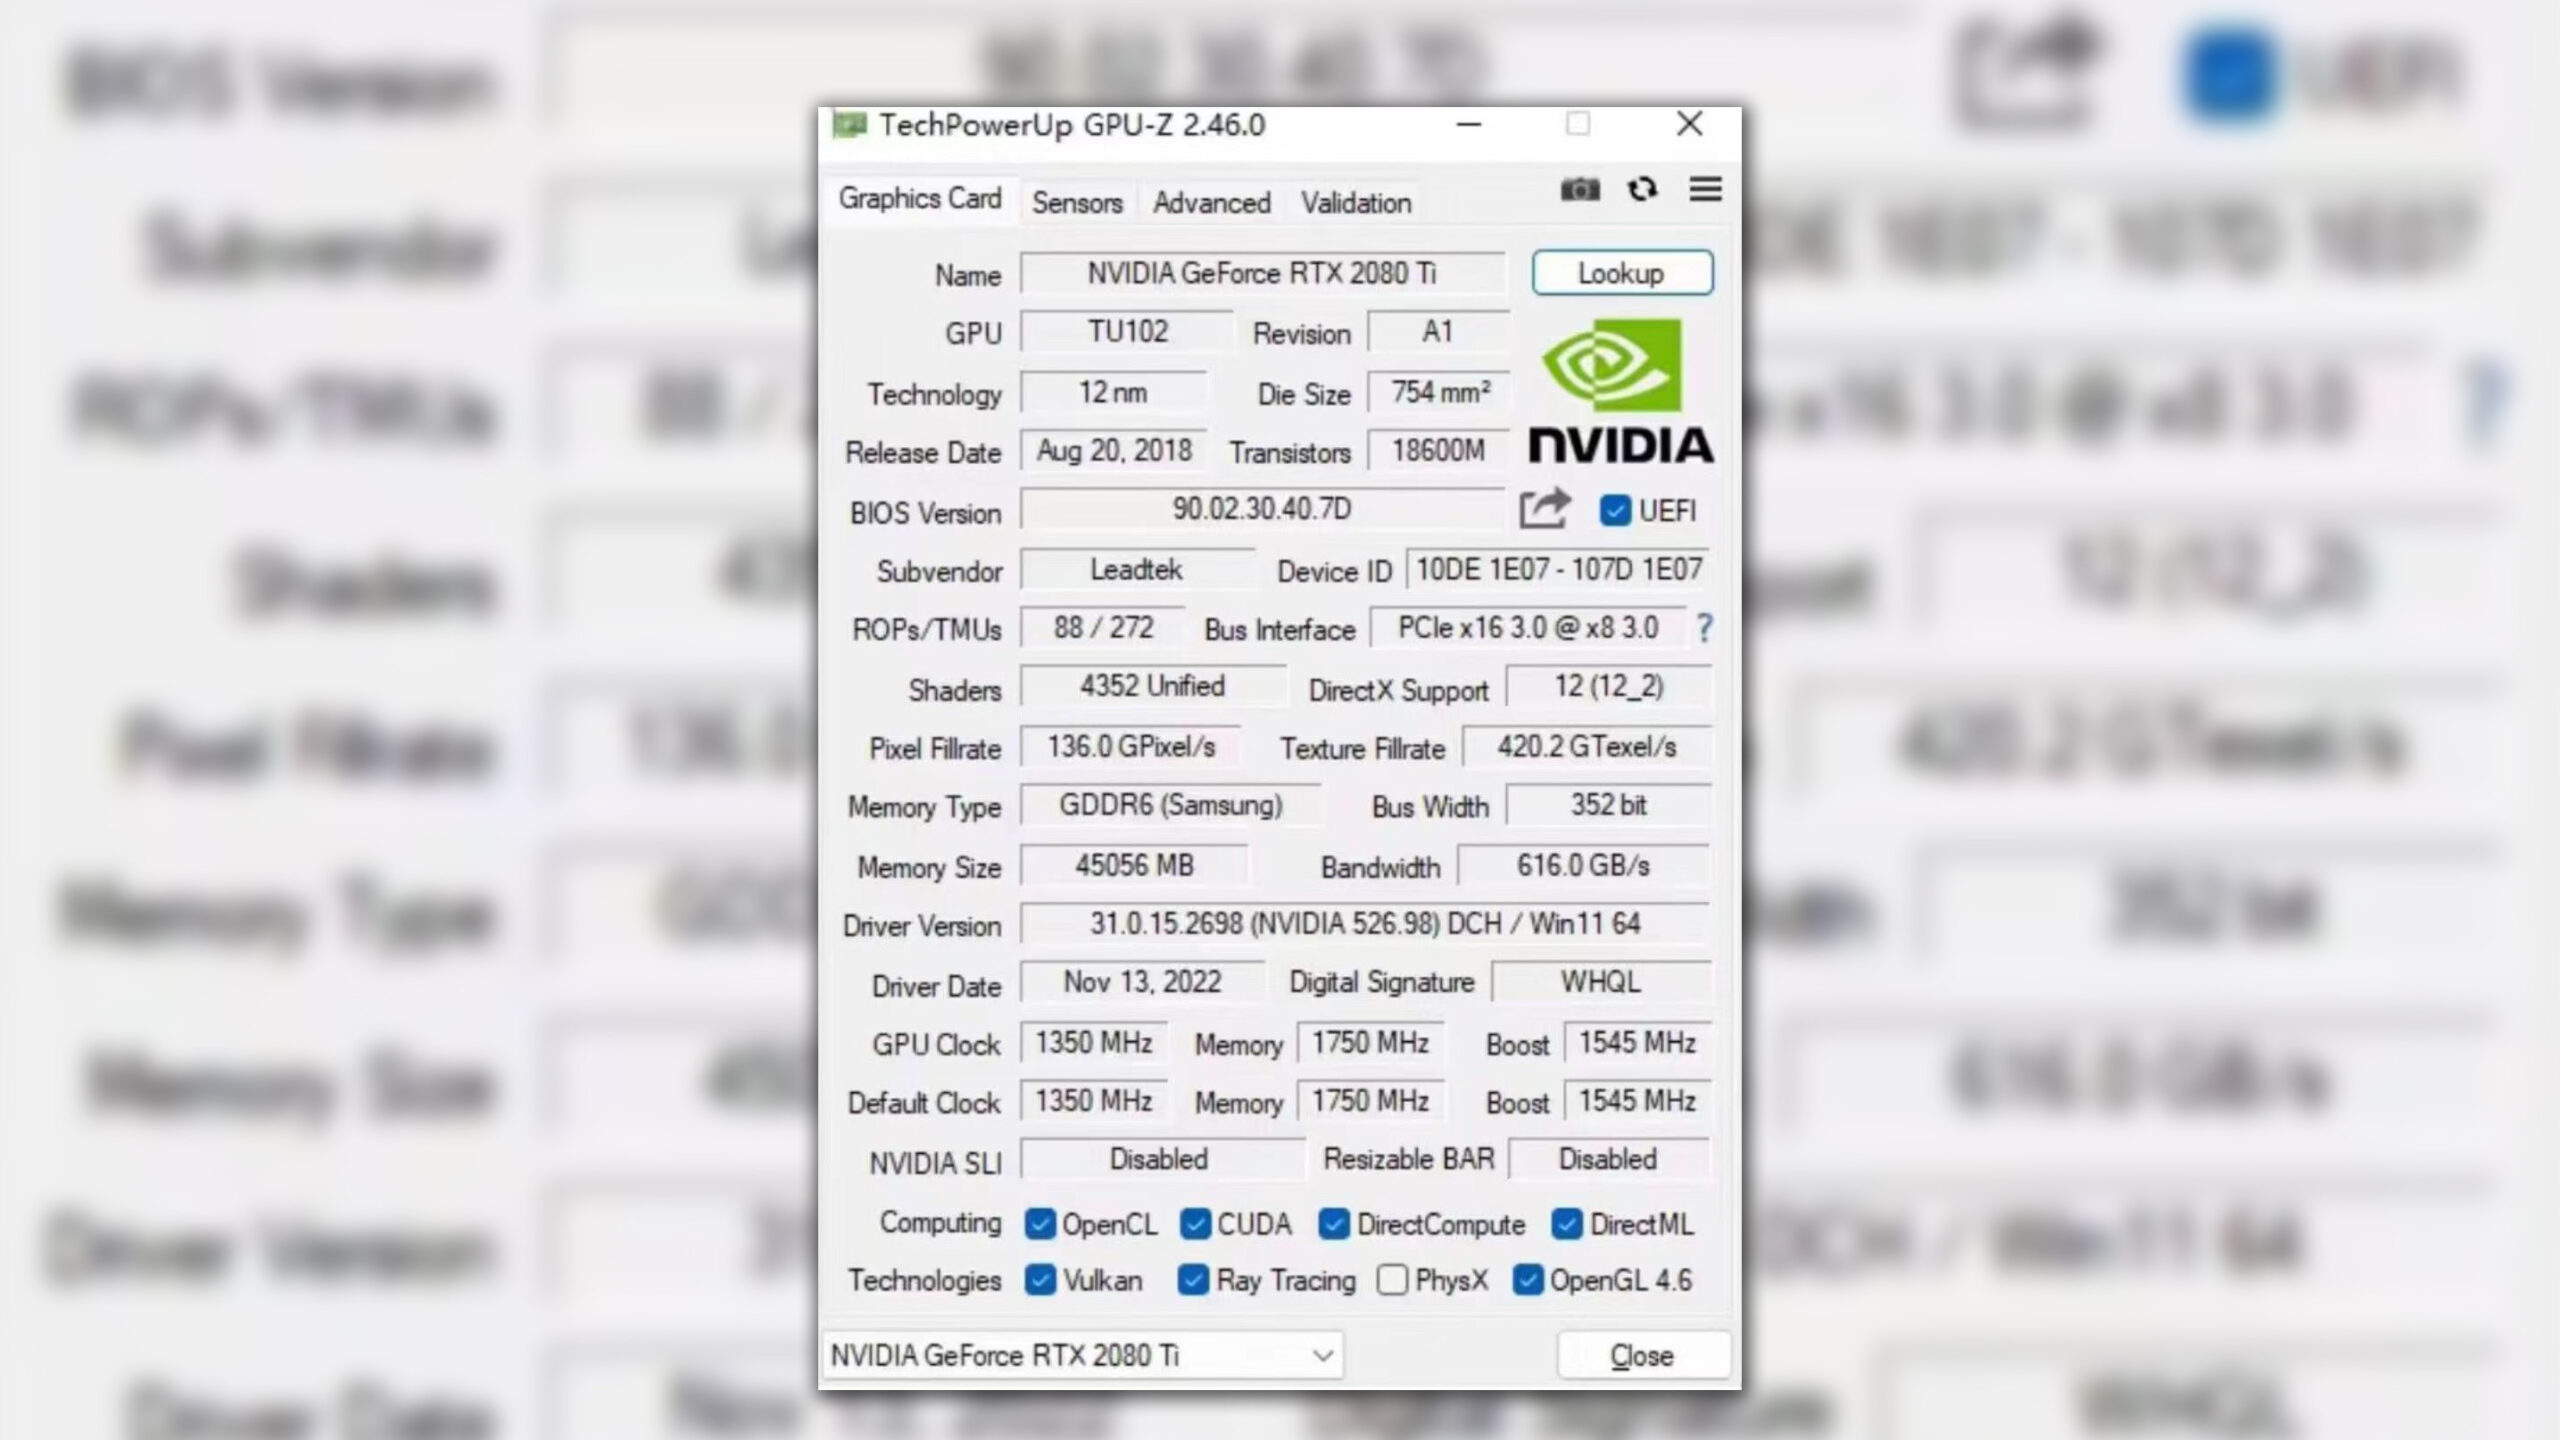2560x1440 pixels.
Task: Click the NVIDIA logo image
Action: tap(1621, 391)
